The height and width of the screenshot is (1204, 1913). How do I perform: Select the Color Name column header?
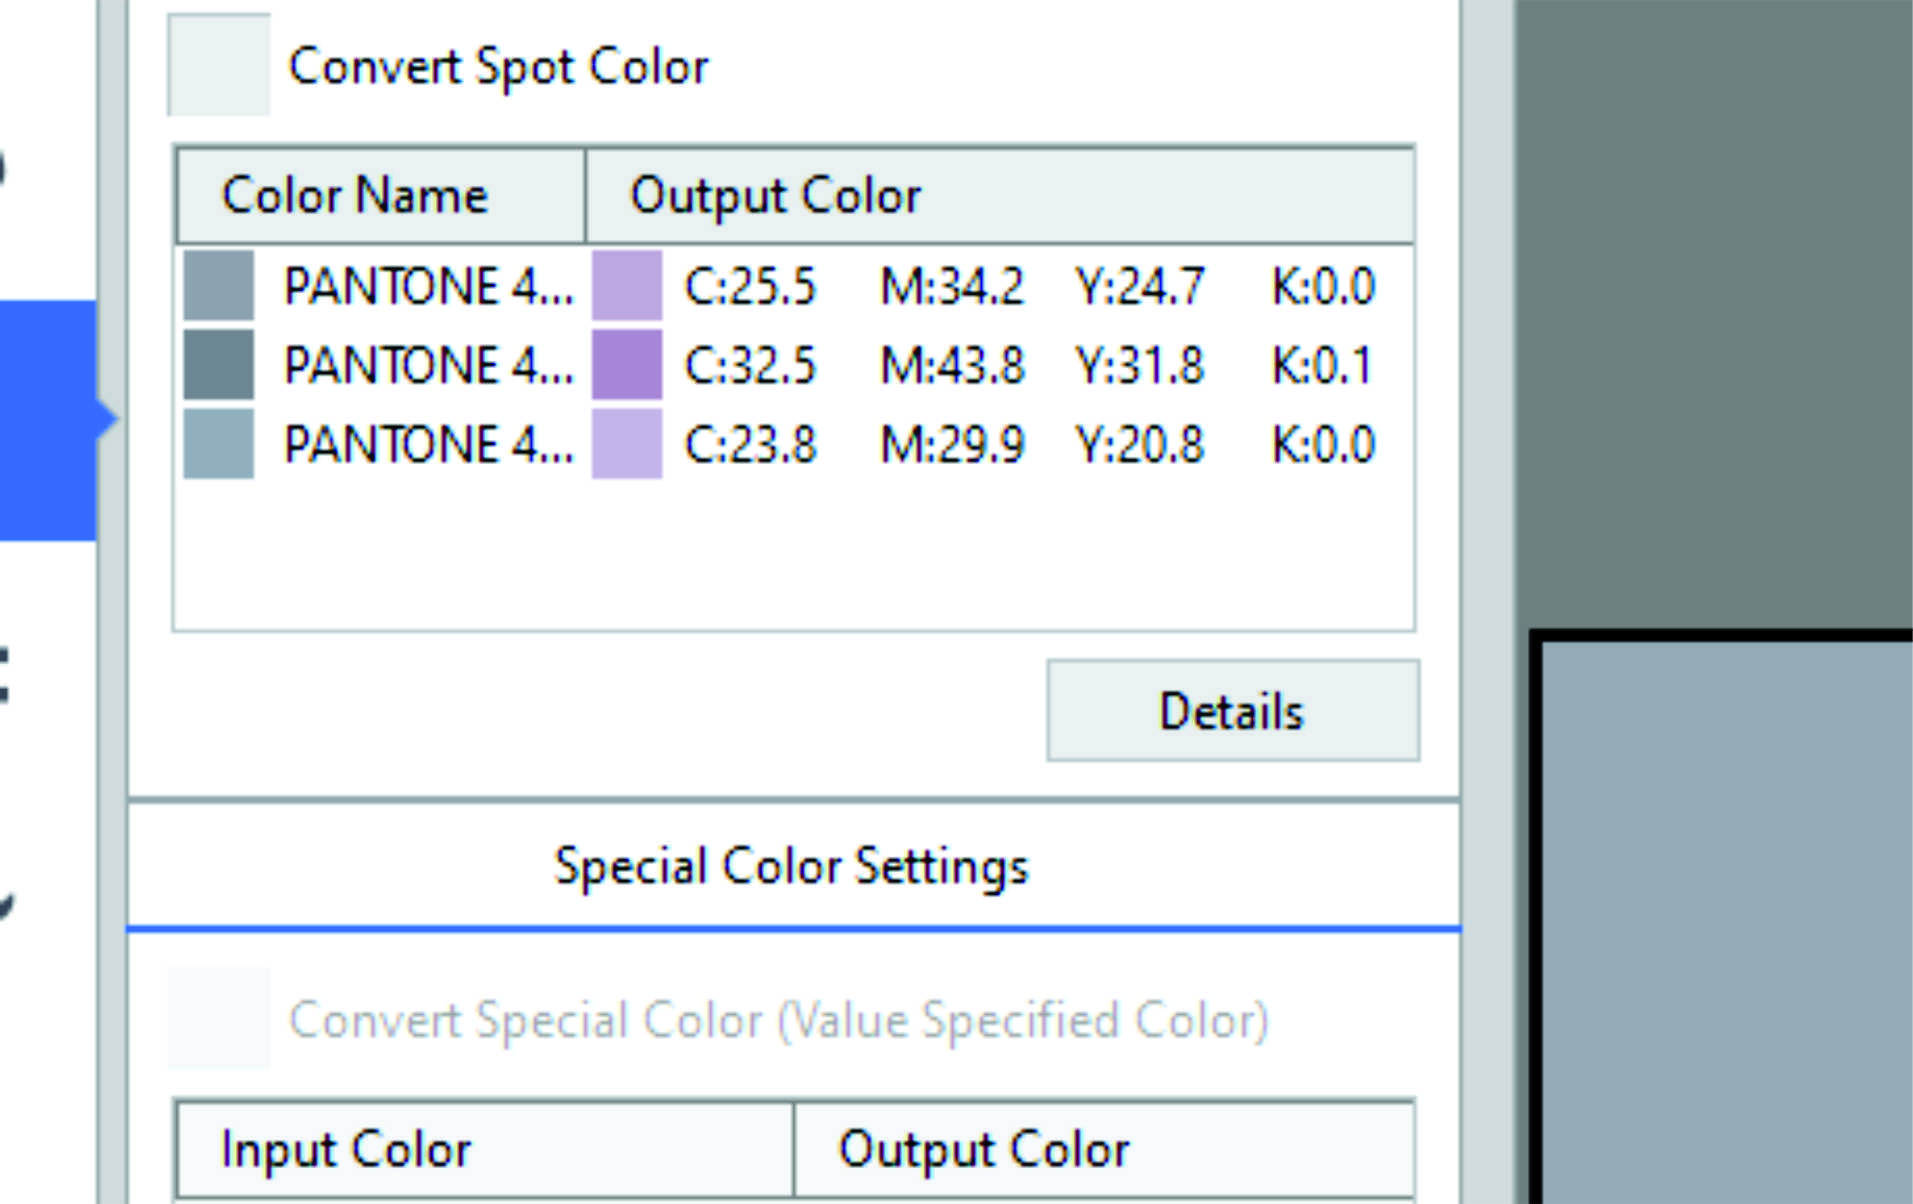tap(380, 195)
